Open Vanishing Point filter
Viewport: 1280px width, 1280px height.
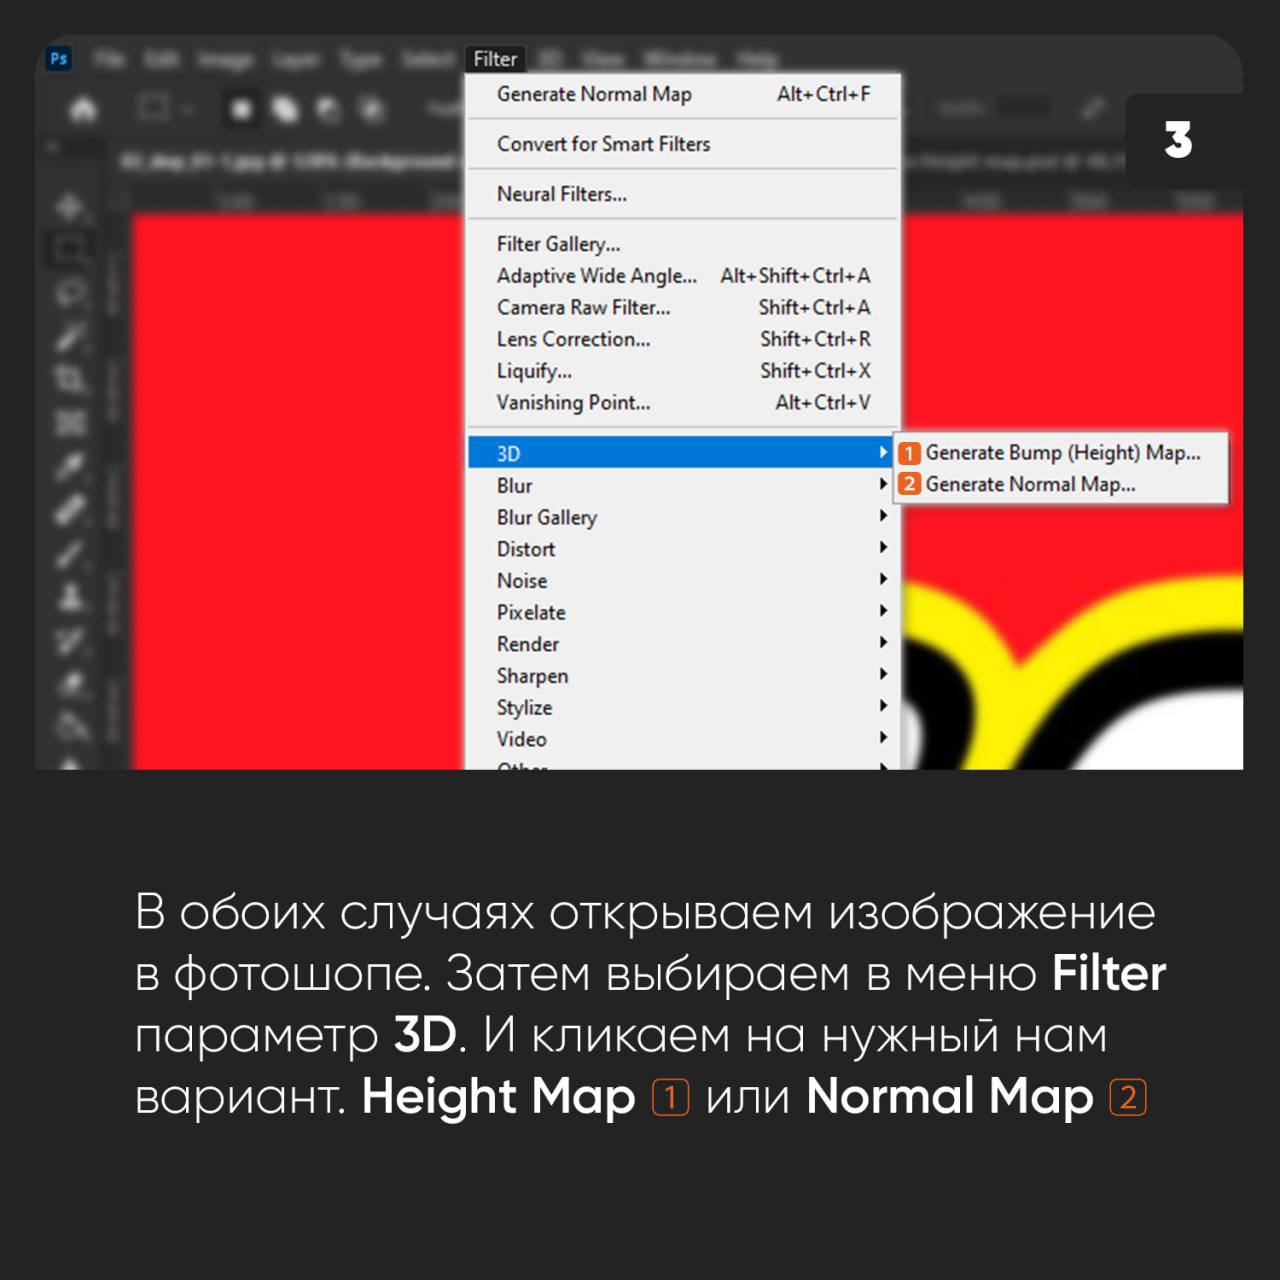tap(684, 403)
